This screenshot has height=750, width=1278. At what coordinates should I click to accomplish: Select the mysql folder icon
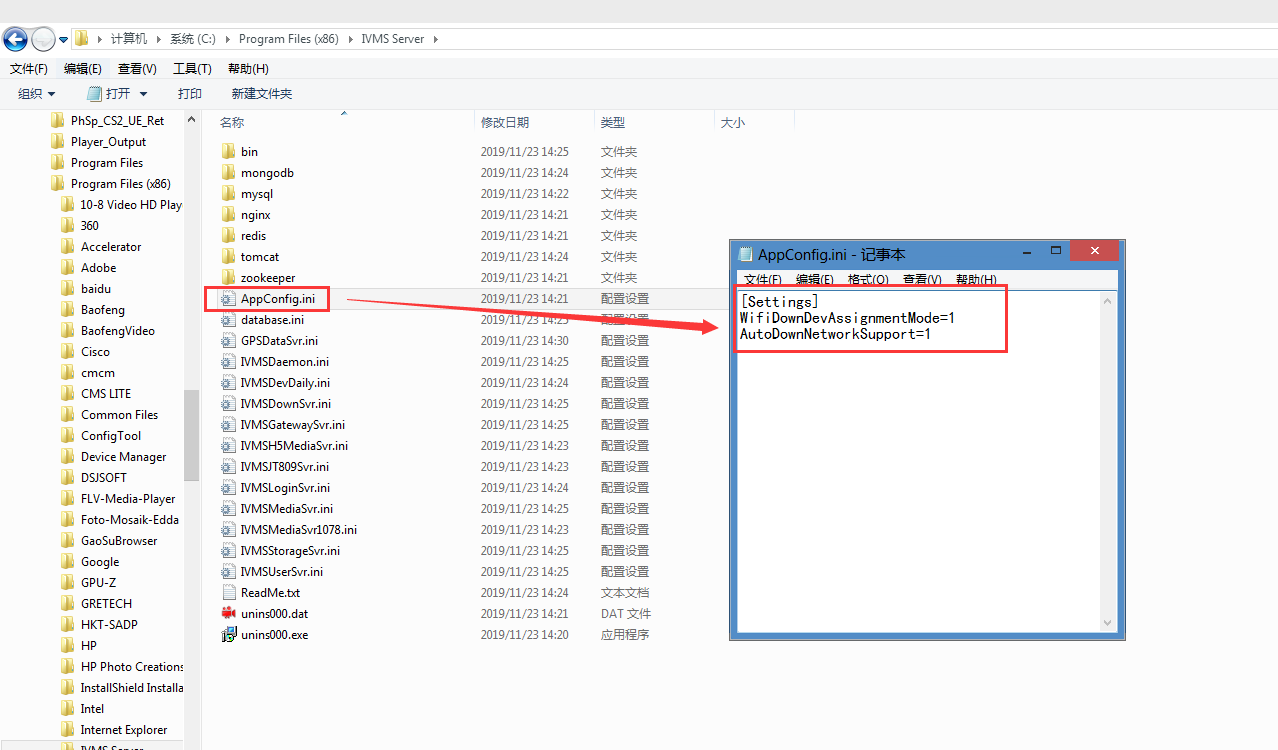(x=227, y=194)
